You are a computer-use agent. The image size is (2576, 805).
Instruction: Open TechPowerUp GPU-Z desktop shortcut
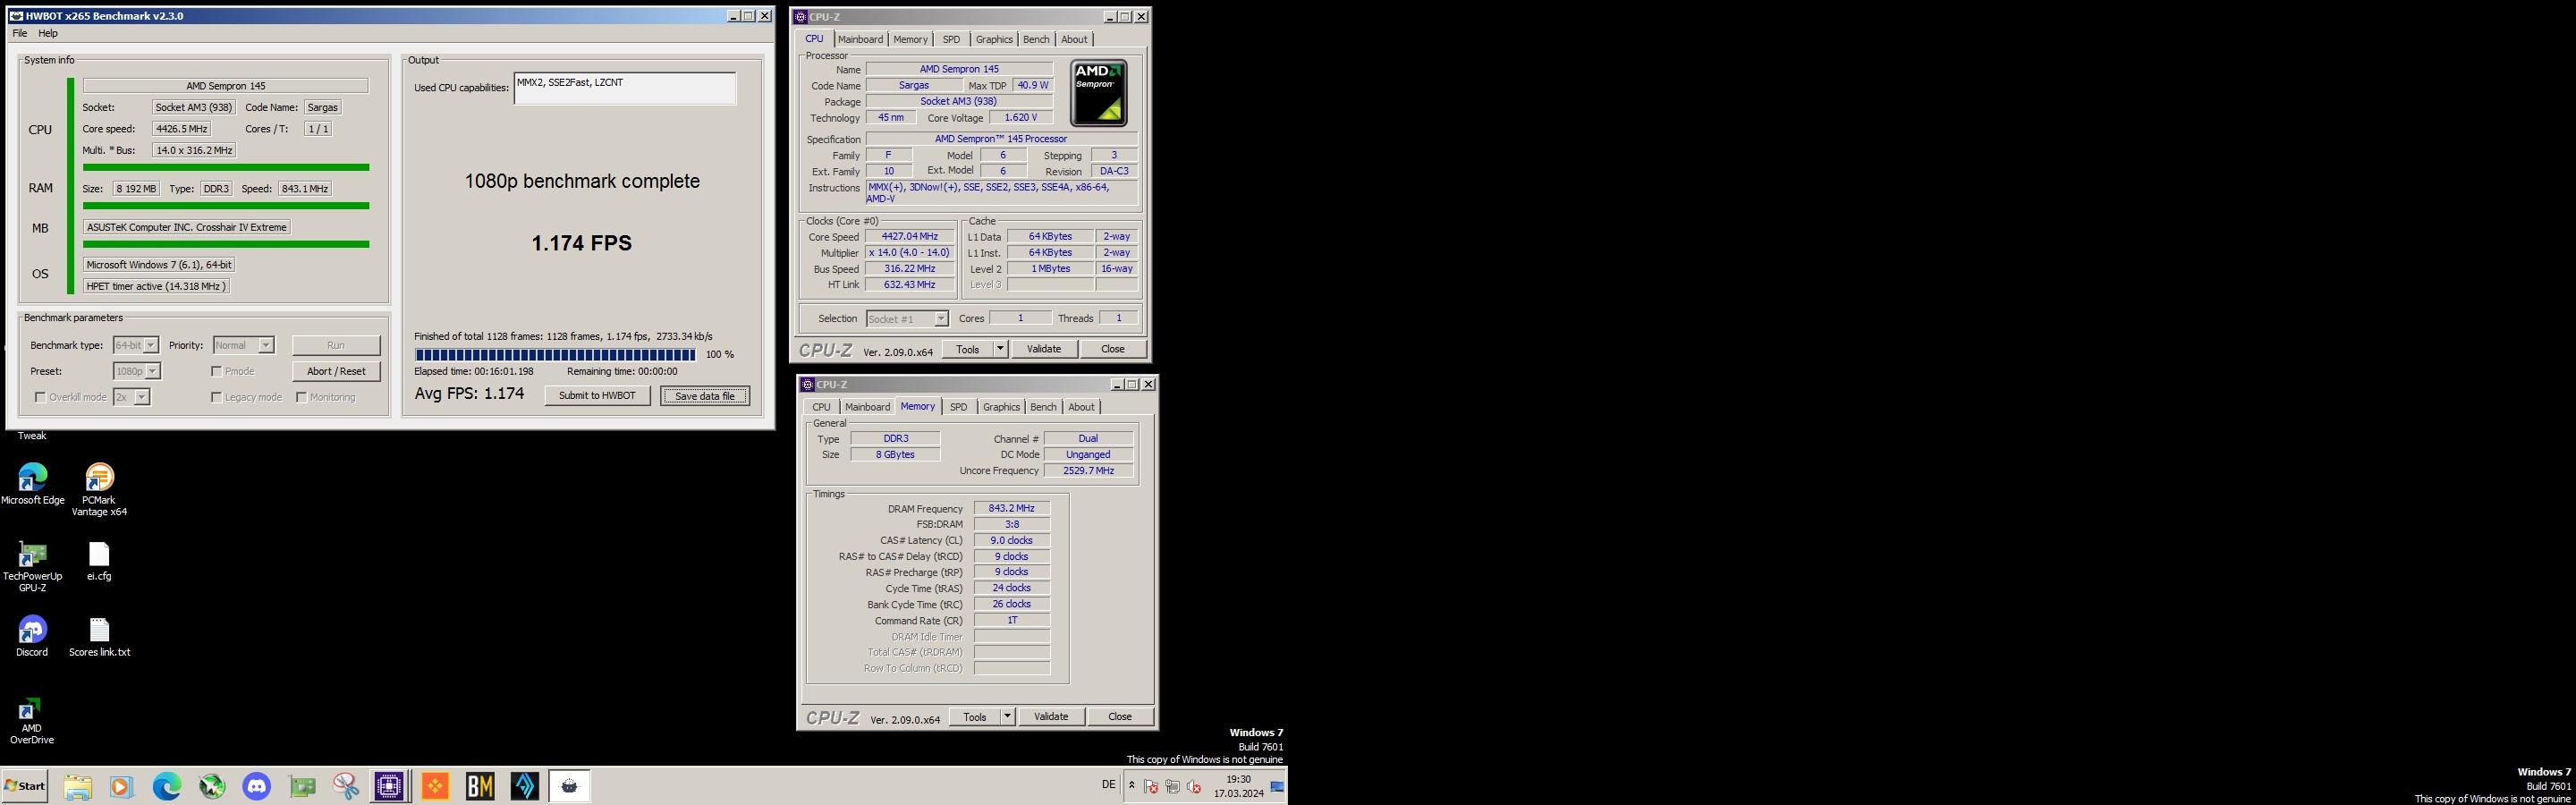pyautogui.click(x=32, y=566)
